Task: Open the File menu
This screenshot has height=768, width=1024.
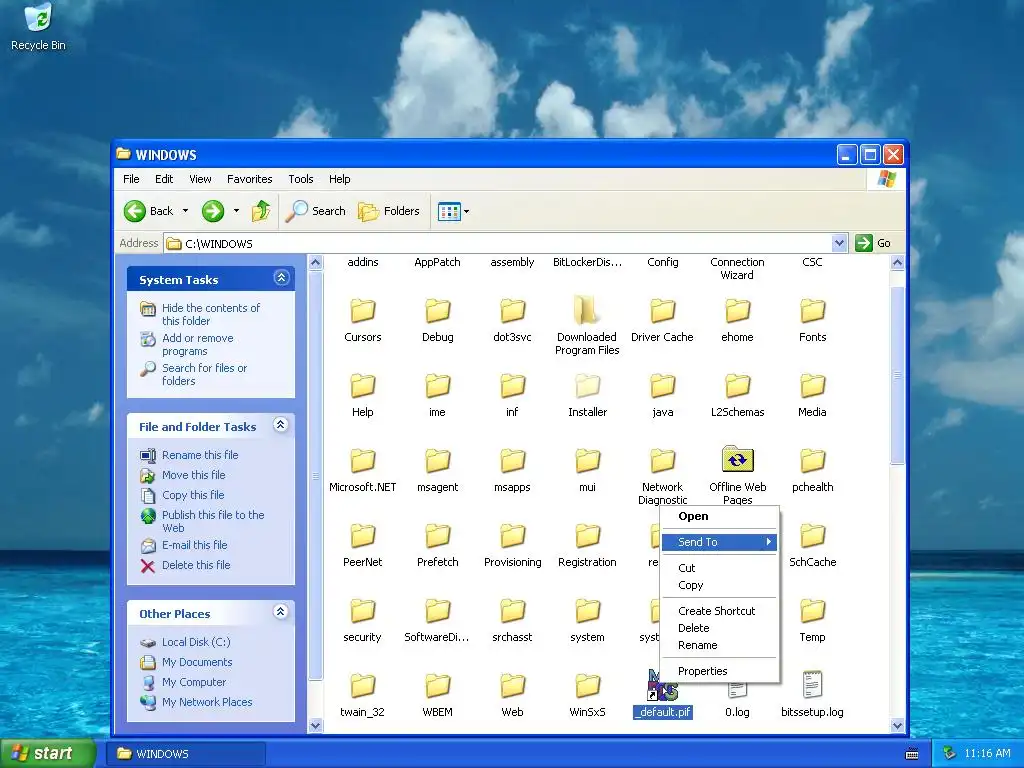Action: (x=131, y=179)
